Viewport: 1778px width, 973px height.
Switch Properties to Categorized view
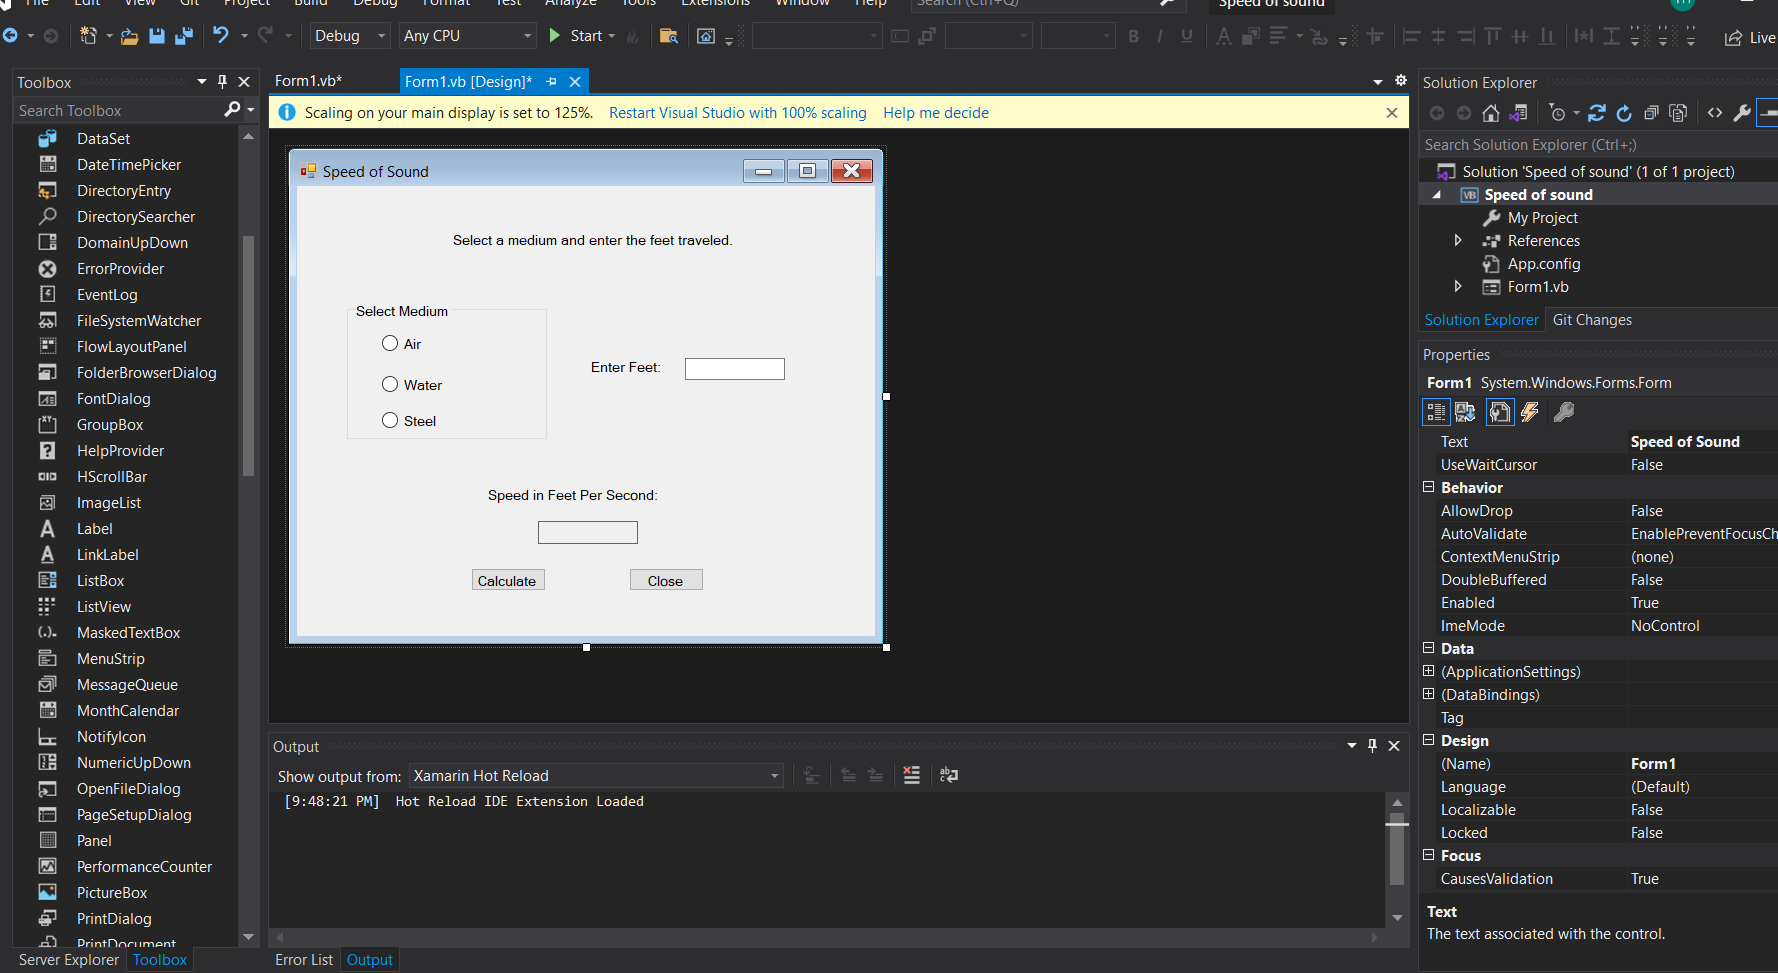coord(1436,412)
